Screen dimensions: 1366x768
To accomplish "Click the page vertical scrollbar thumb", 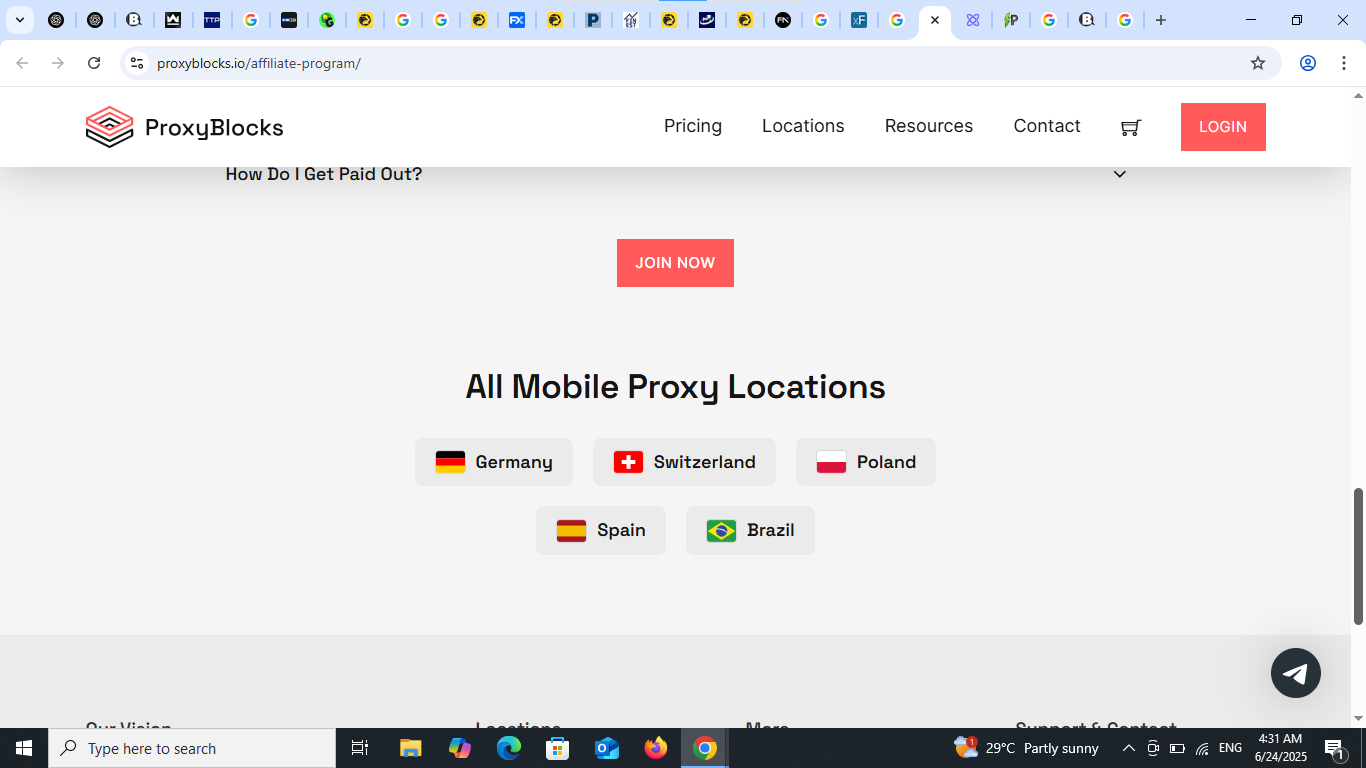I will 1358,557.
